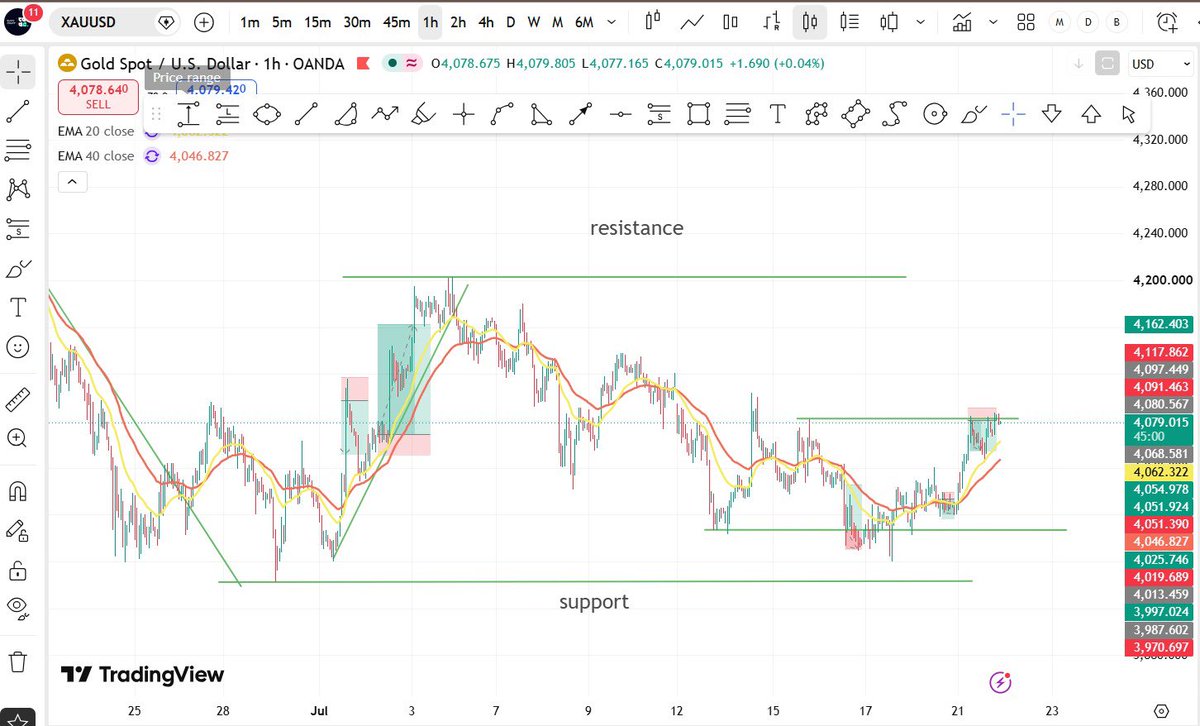The height and width of the screenshot is (726, 1200).
Task: Create an alert with the clock icon
Action: (1167, 21)
